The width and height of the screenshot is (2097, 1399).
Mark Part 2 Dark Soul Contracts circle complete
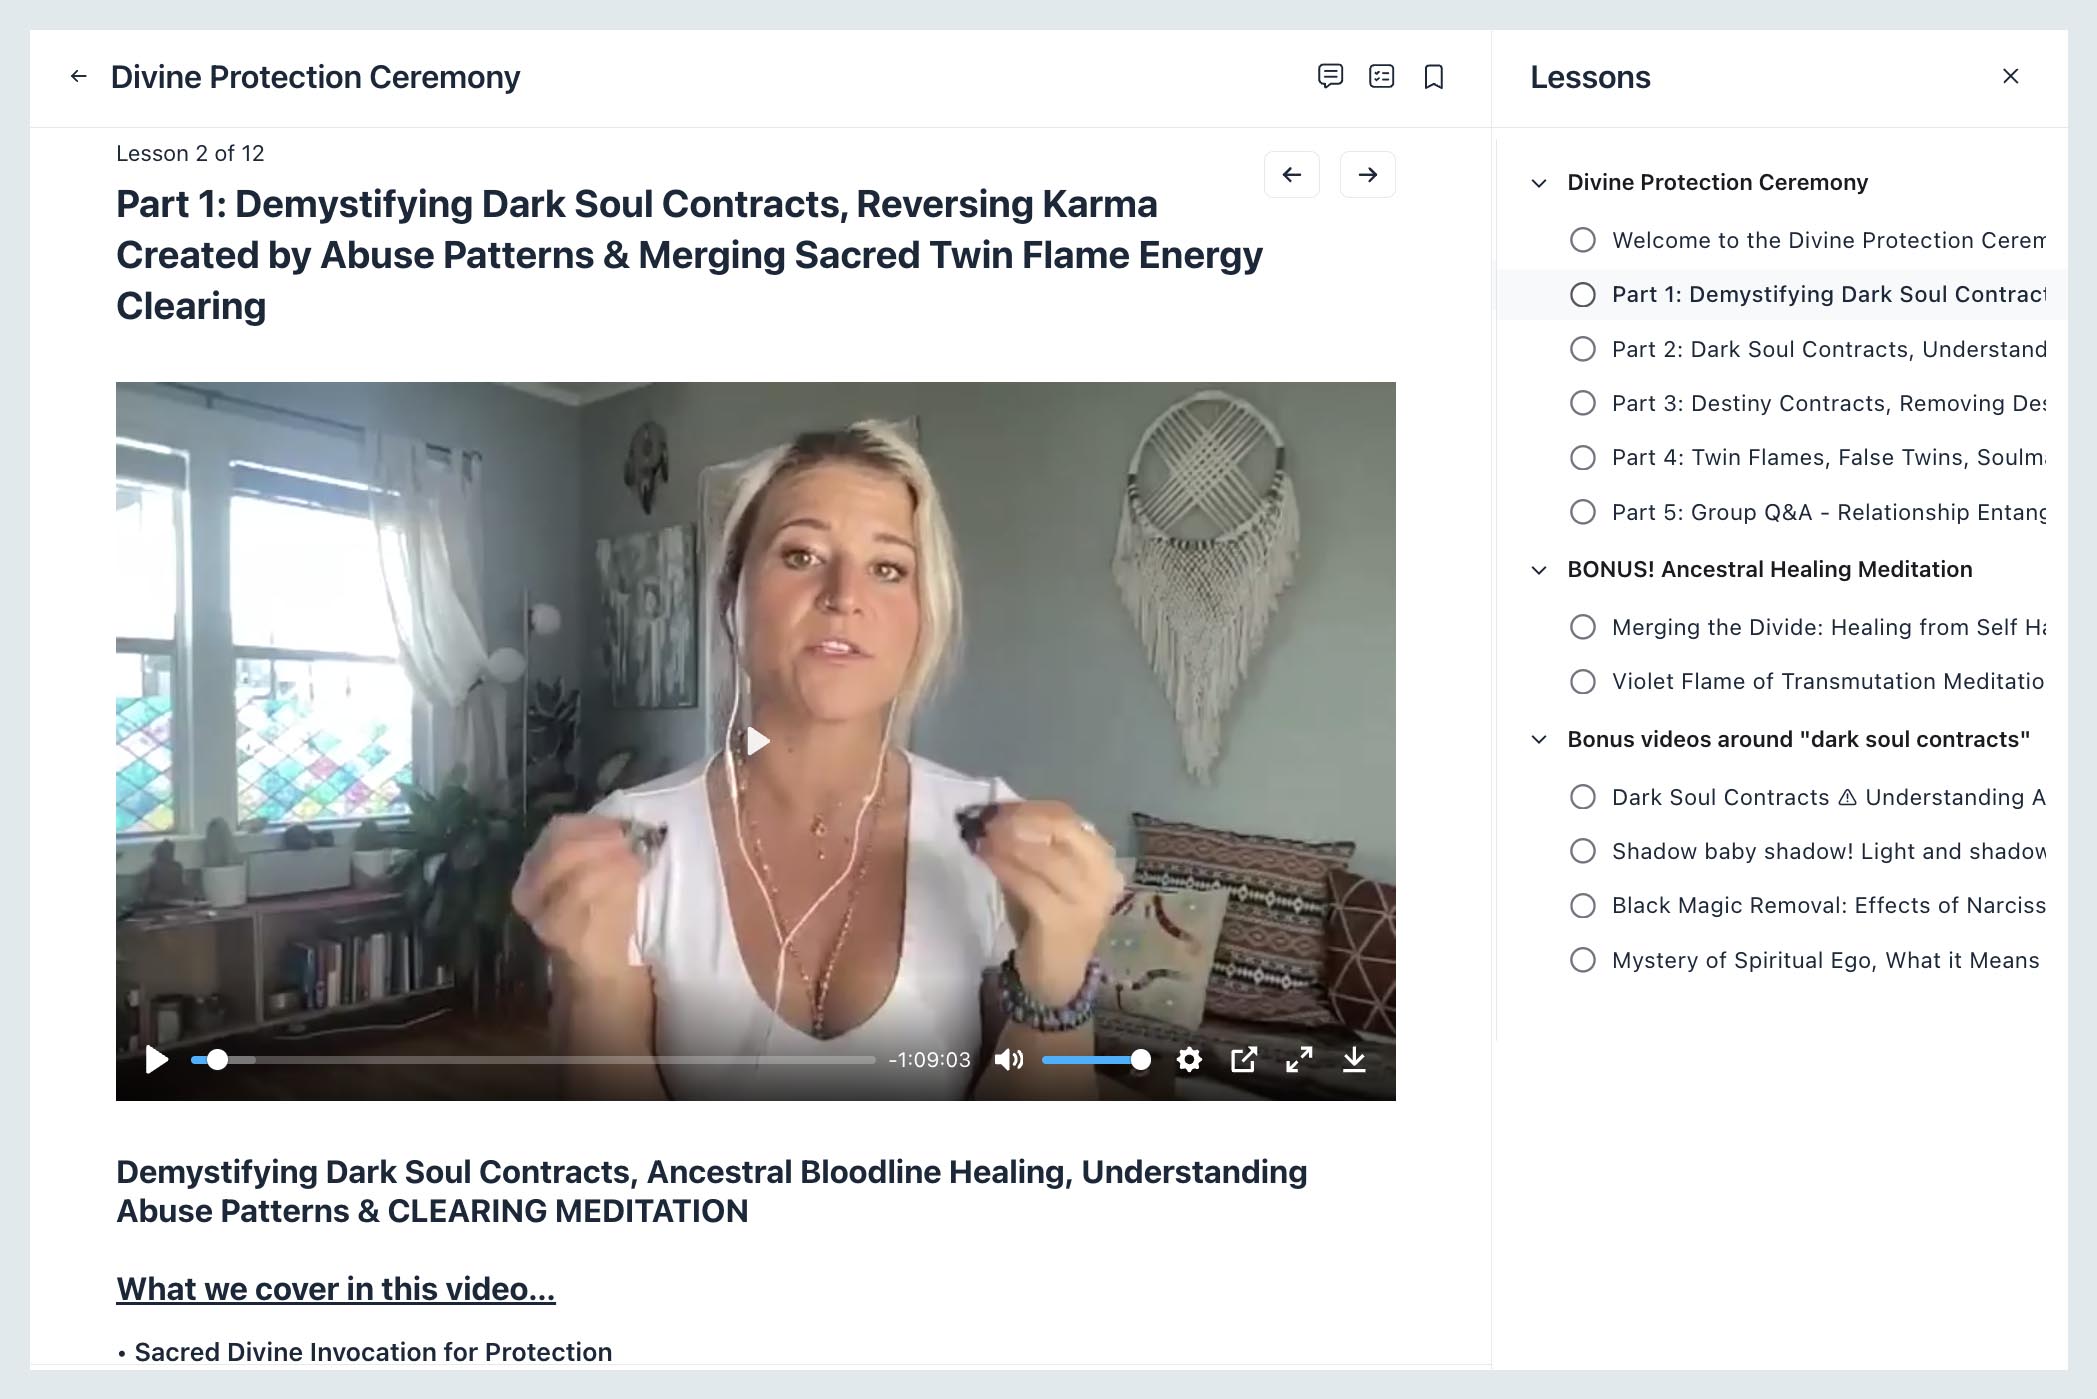(1583, 349)
